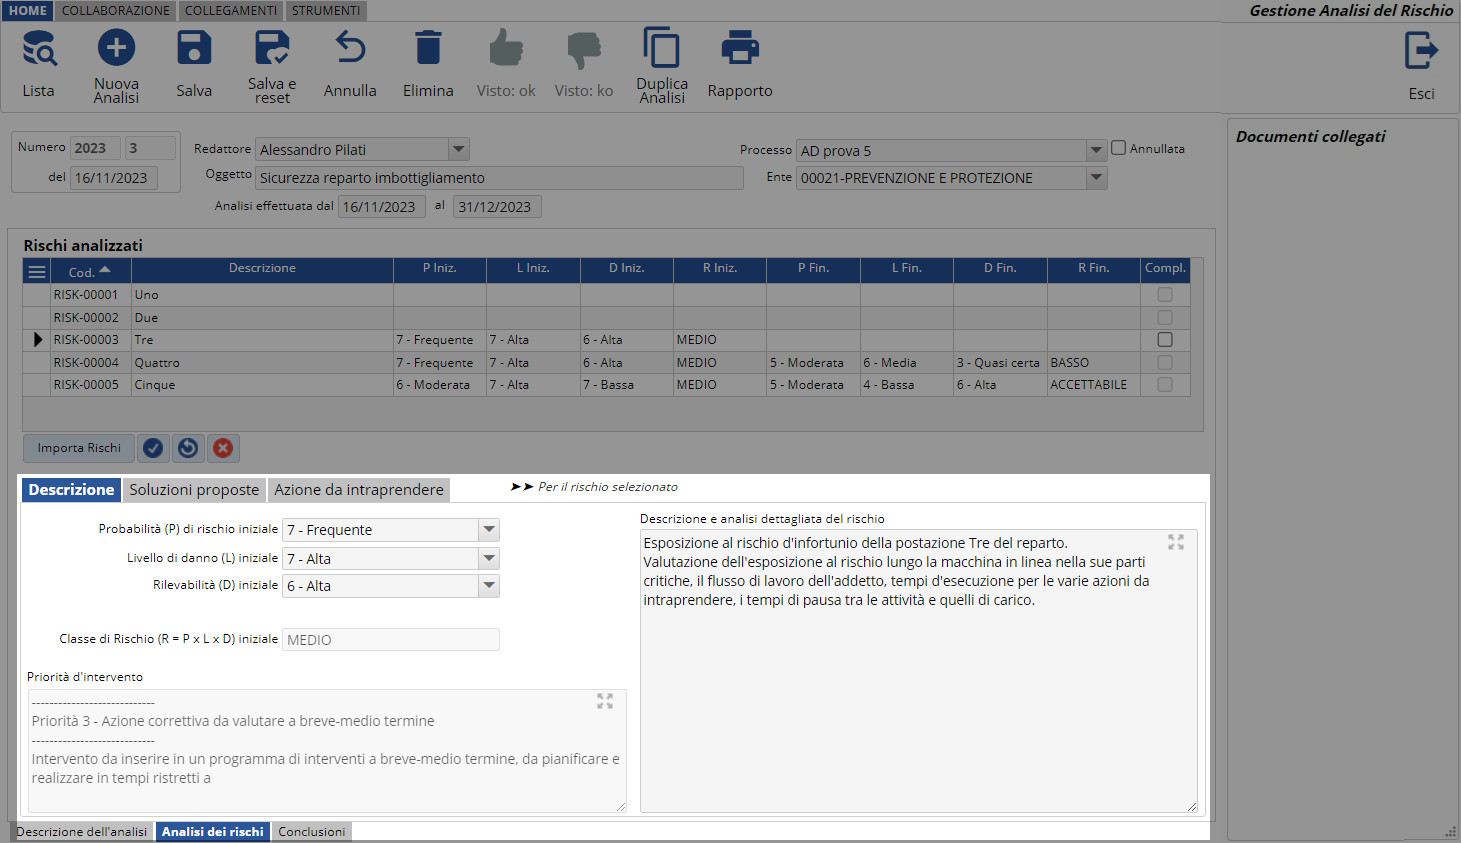Viewport: 1461px width, 843px height.
Task: Click the Salva disk icon
Action: [x=194, y=49]
